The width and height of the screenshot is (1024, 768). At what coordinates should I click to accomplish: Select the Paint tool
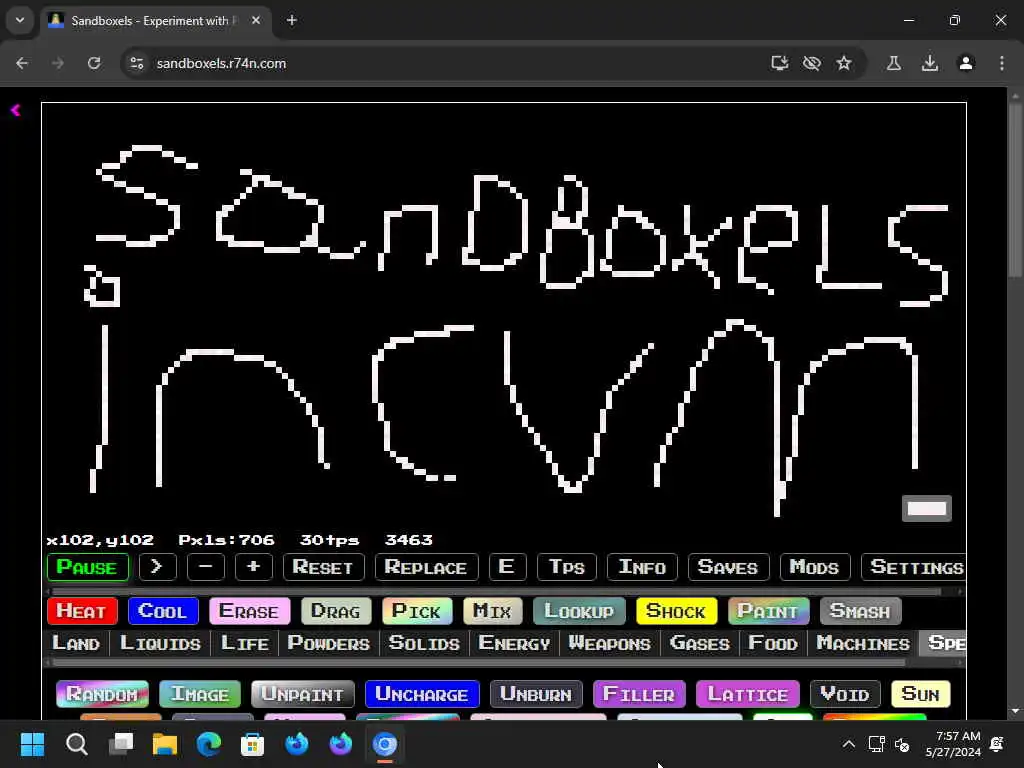click(769, 611)
